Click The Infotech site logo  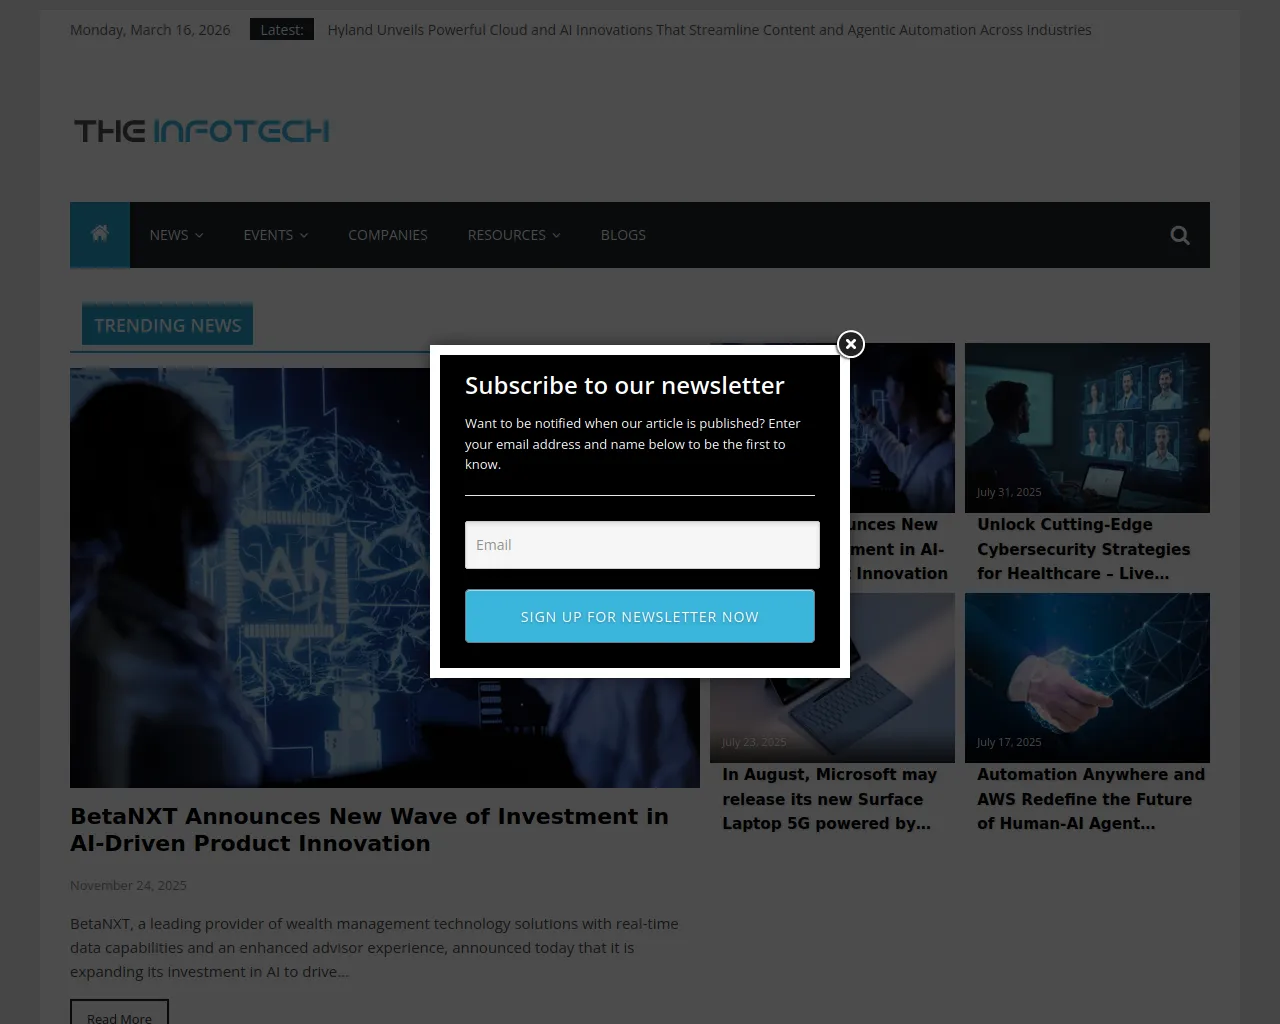201,131
